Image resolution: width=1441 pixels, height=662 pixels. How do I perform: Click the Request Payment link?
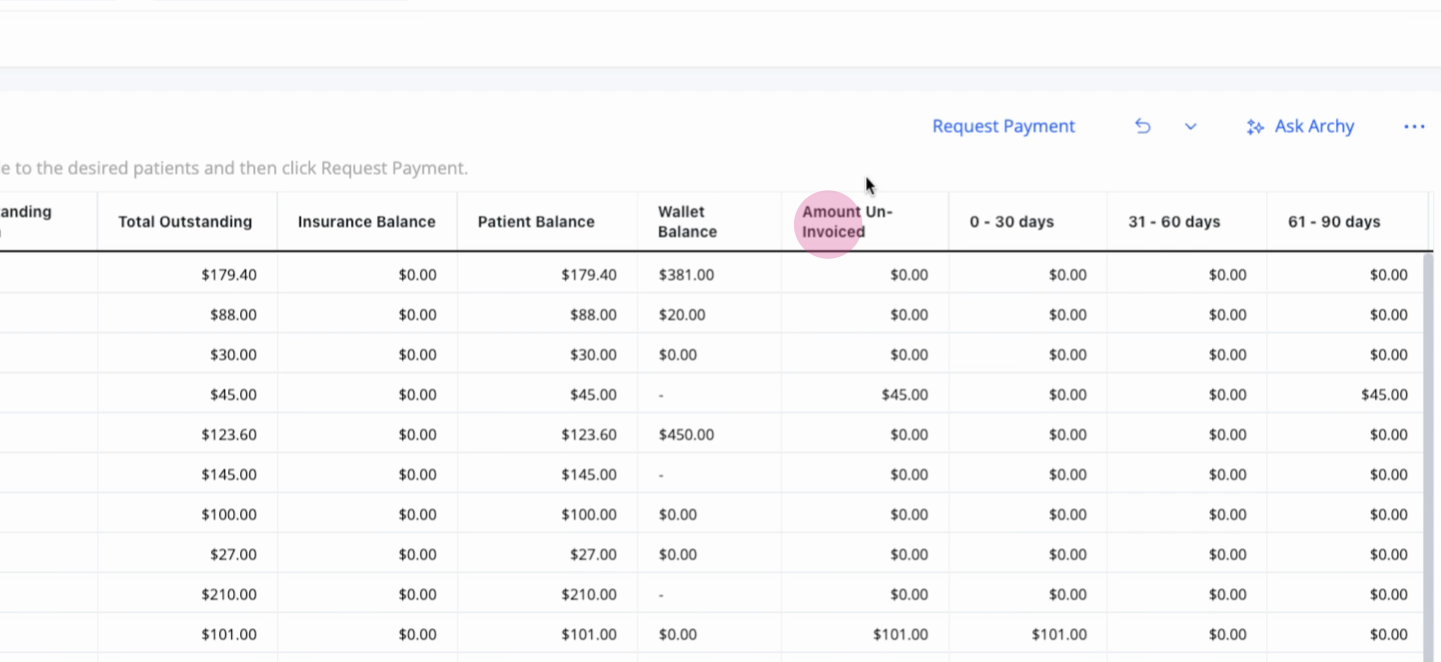(x=1003, y=126)
